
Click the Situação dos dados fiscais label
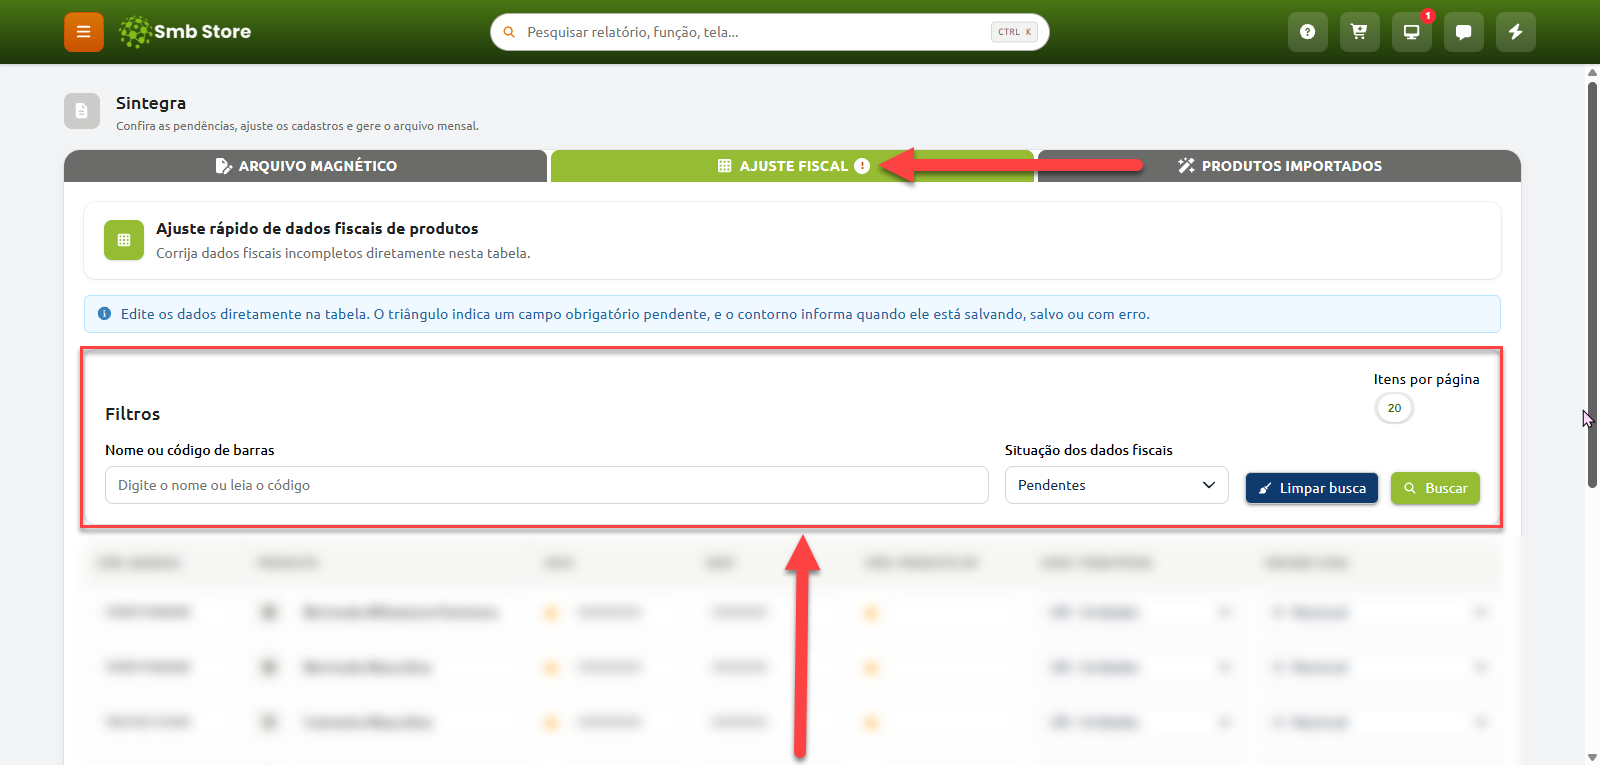[x=1089, y=450]
